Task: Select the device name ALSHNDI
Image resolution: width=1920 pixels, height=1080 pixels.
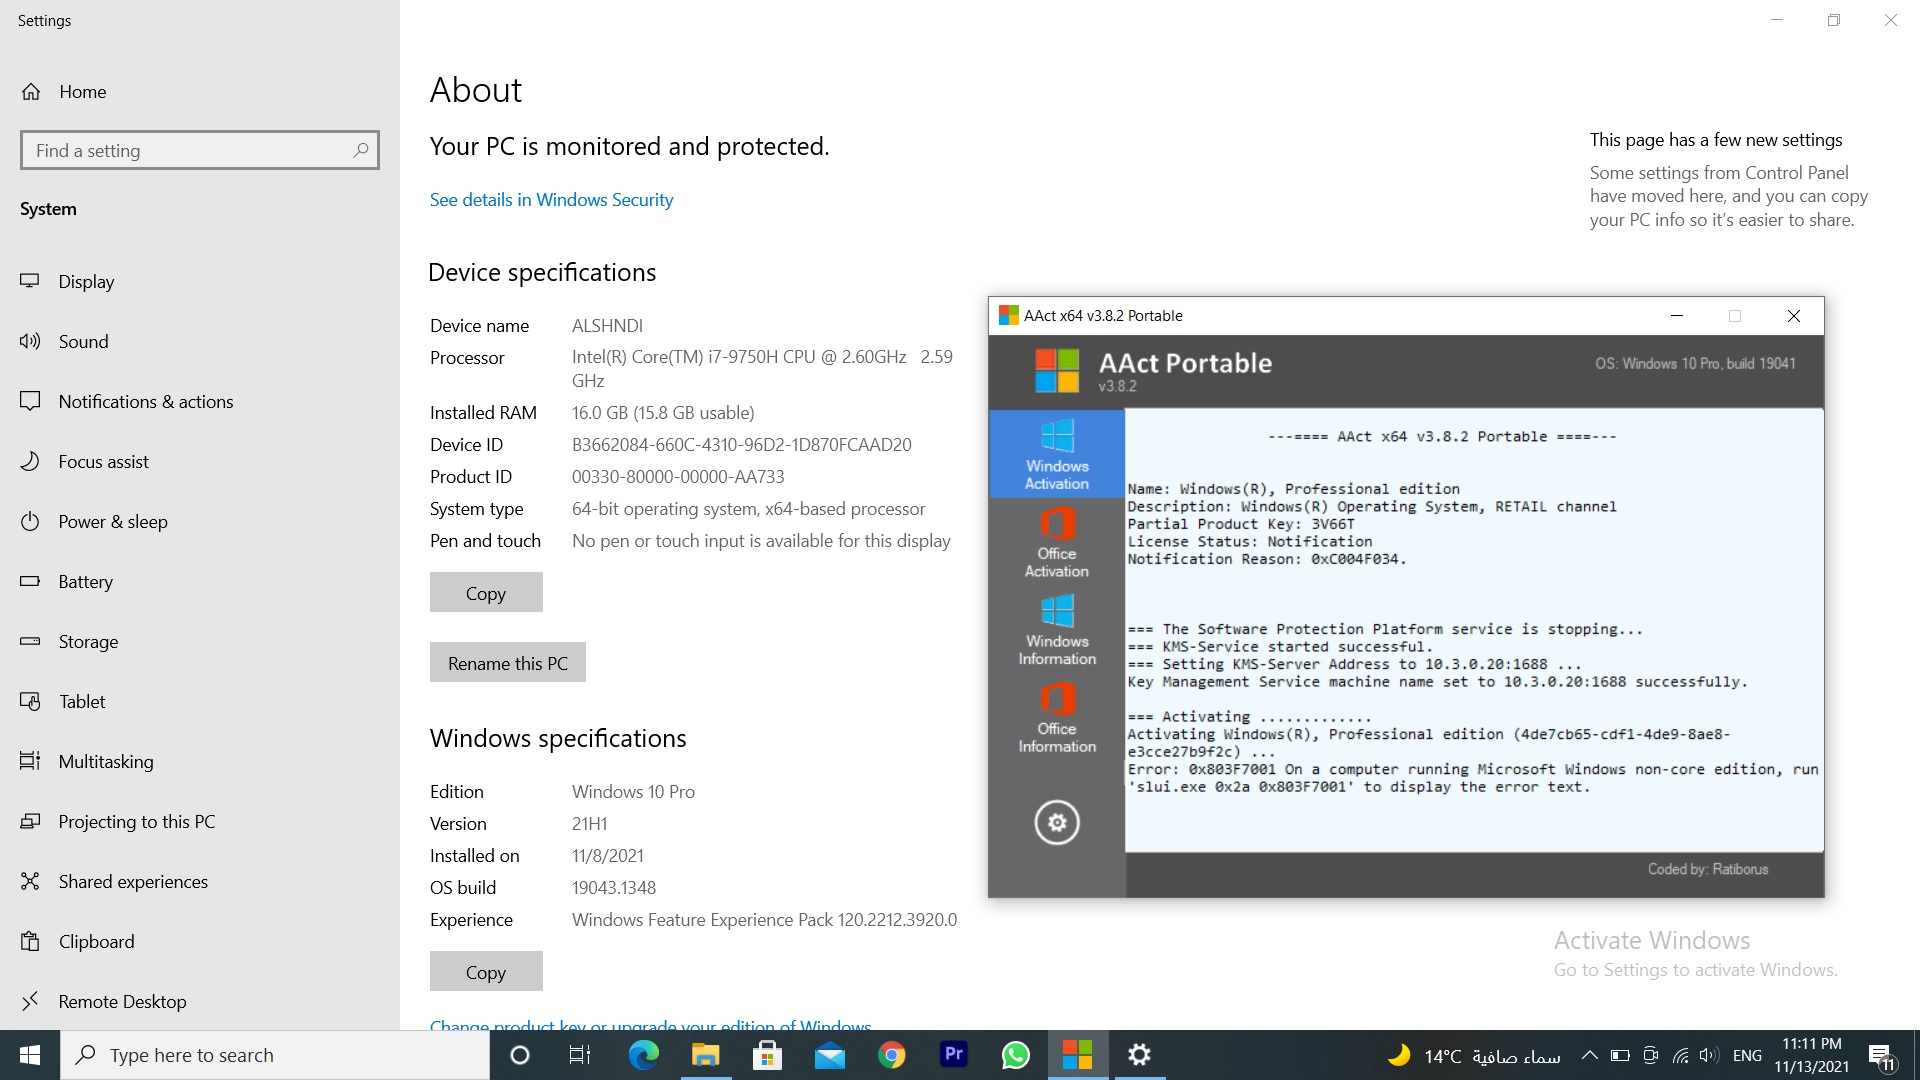Action: [607, 326]
